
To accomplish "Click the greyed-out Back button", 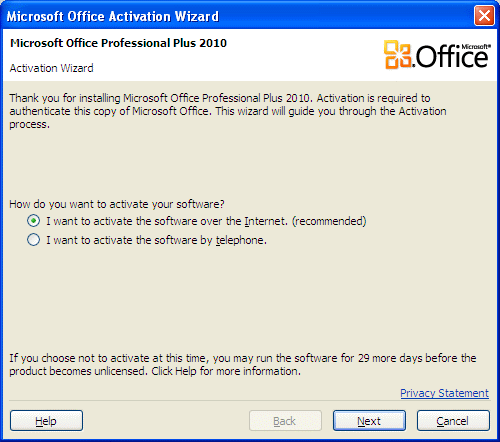I will (285, 421).
